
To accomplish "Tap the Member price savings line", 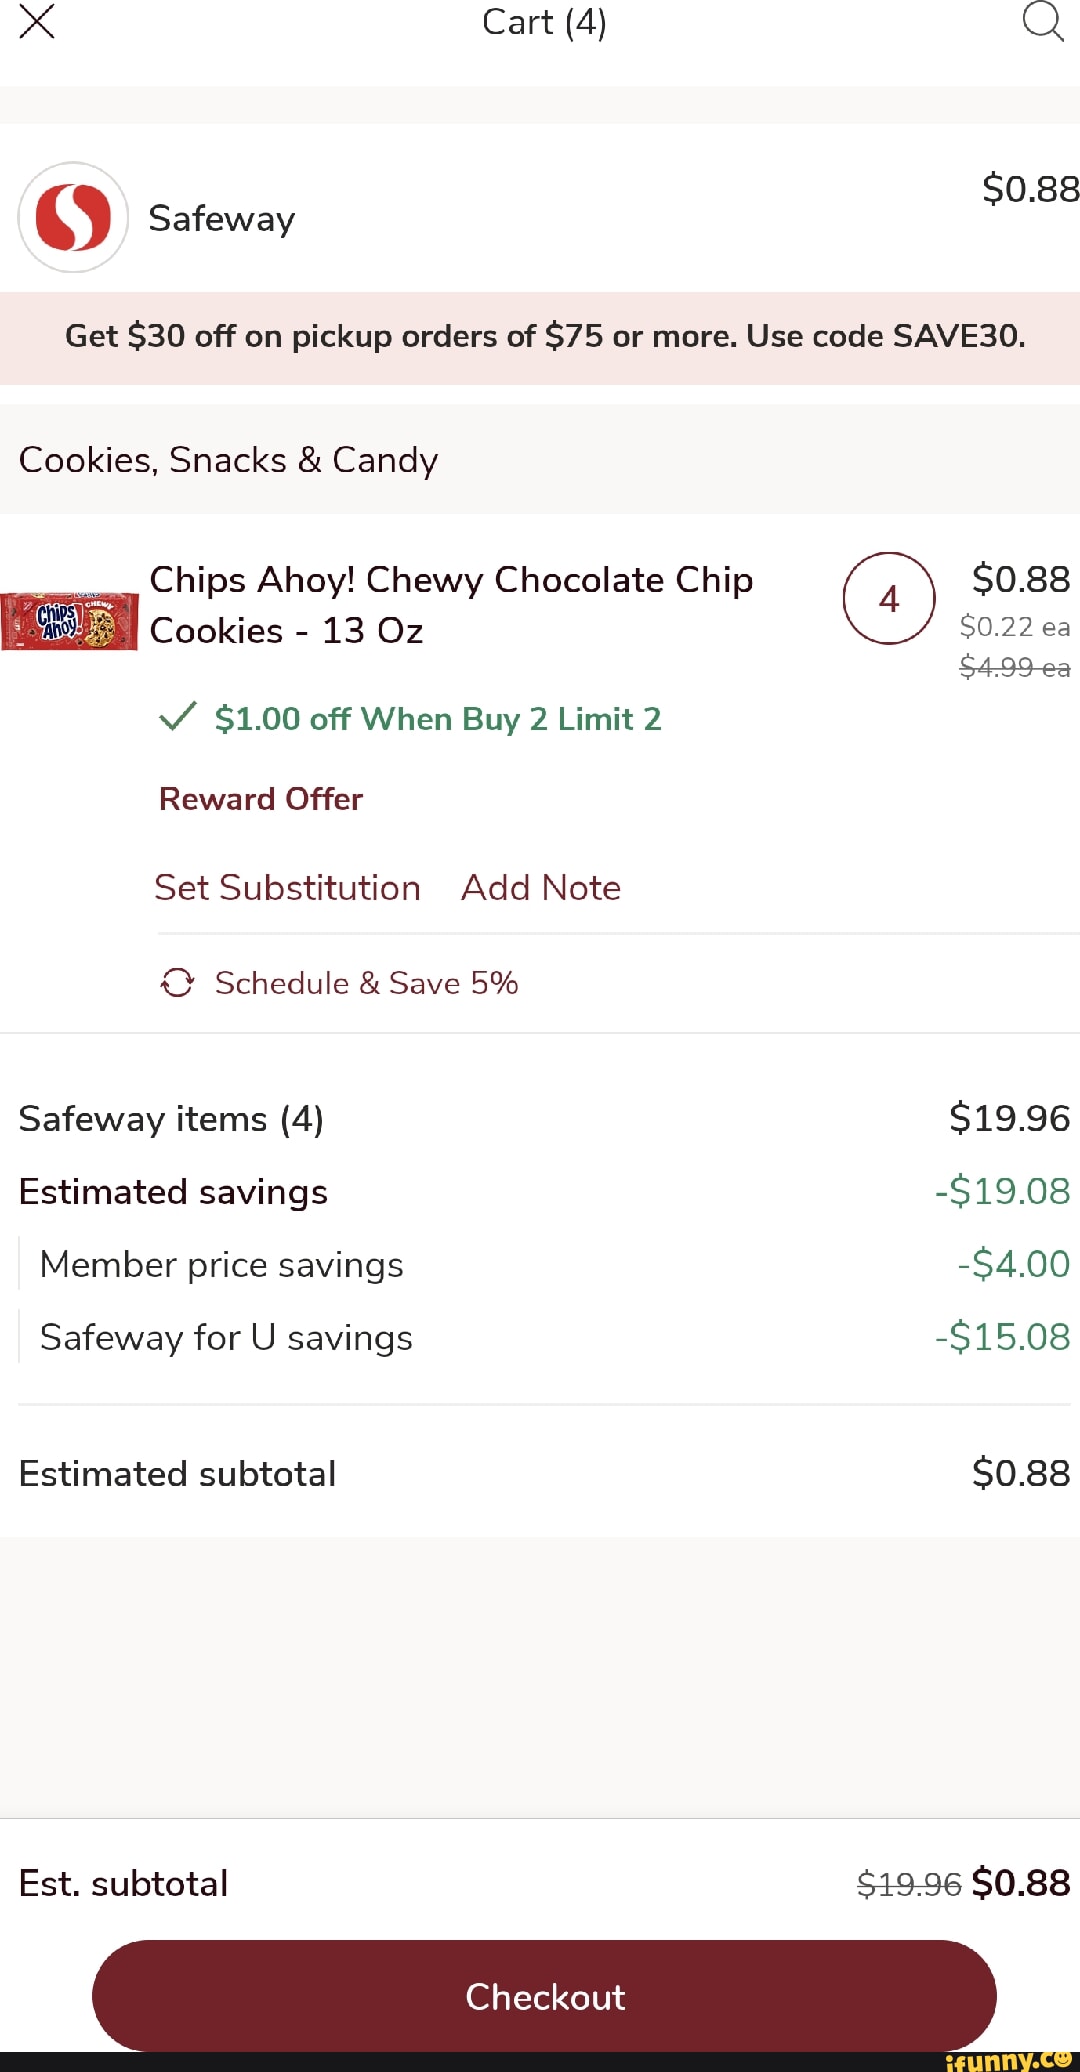I will tap(221, 1265).
